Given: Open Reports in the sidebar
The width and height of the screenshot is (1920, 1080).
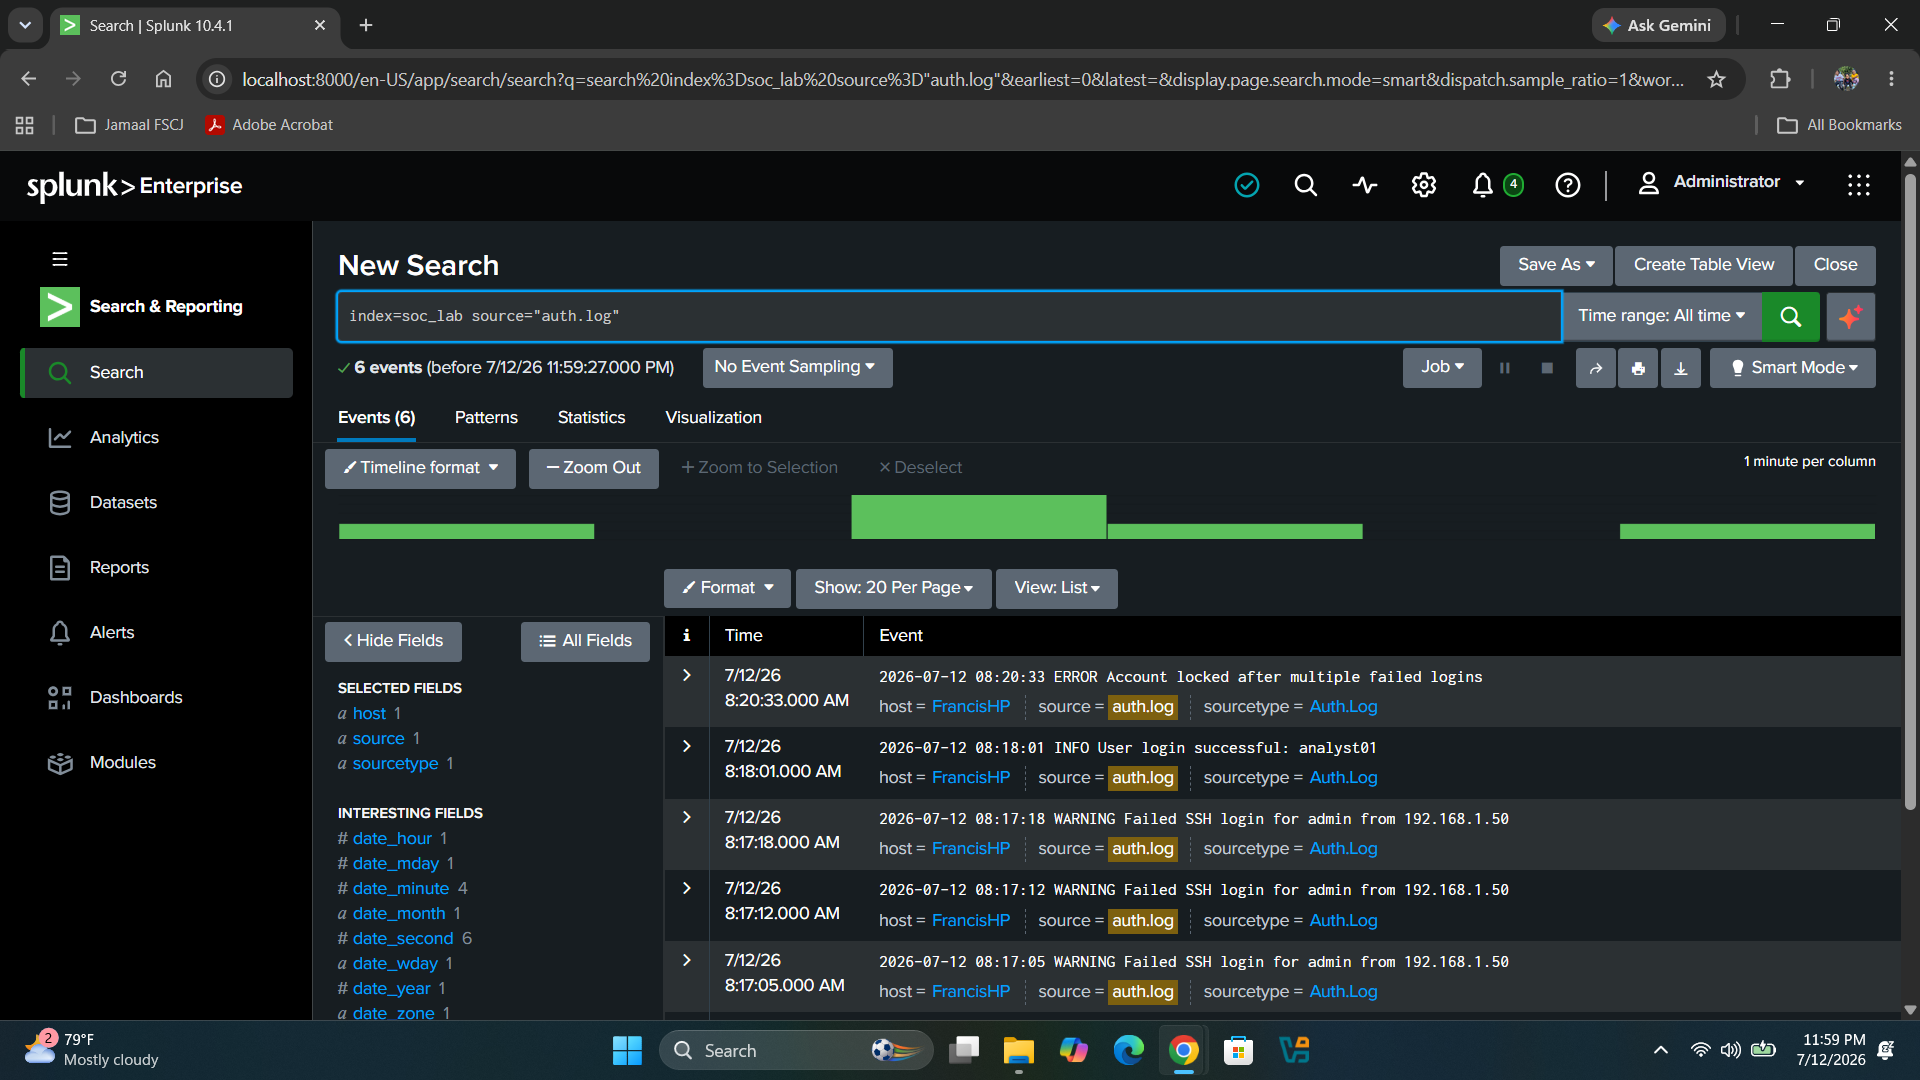Looking at the screenshot, I should pos(119,567).
